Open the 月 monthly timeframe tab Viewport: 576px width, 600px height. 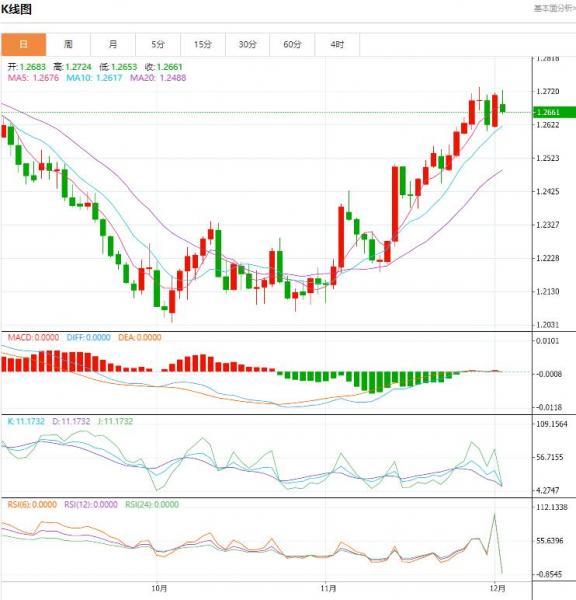click(x=113, y=44)
